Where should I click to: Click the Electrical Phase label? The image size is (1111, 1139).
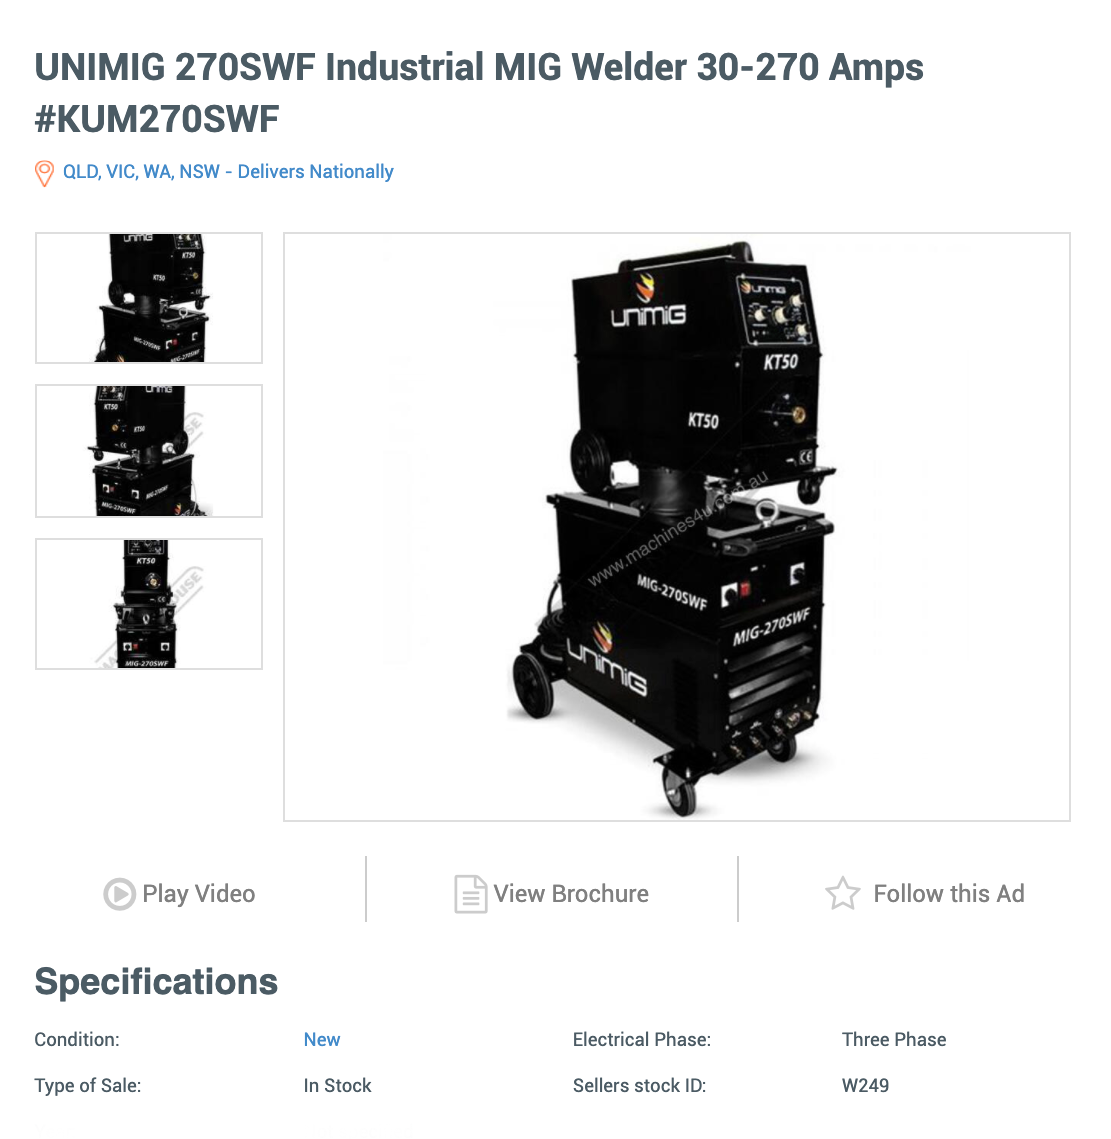tap(642, 1040)
